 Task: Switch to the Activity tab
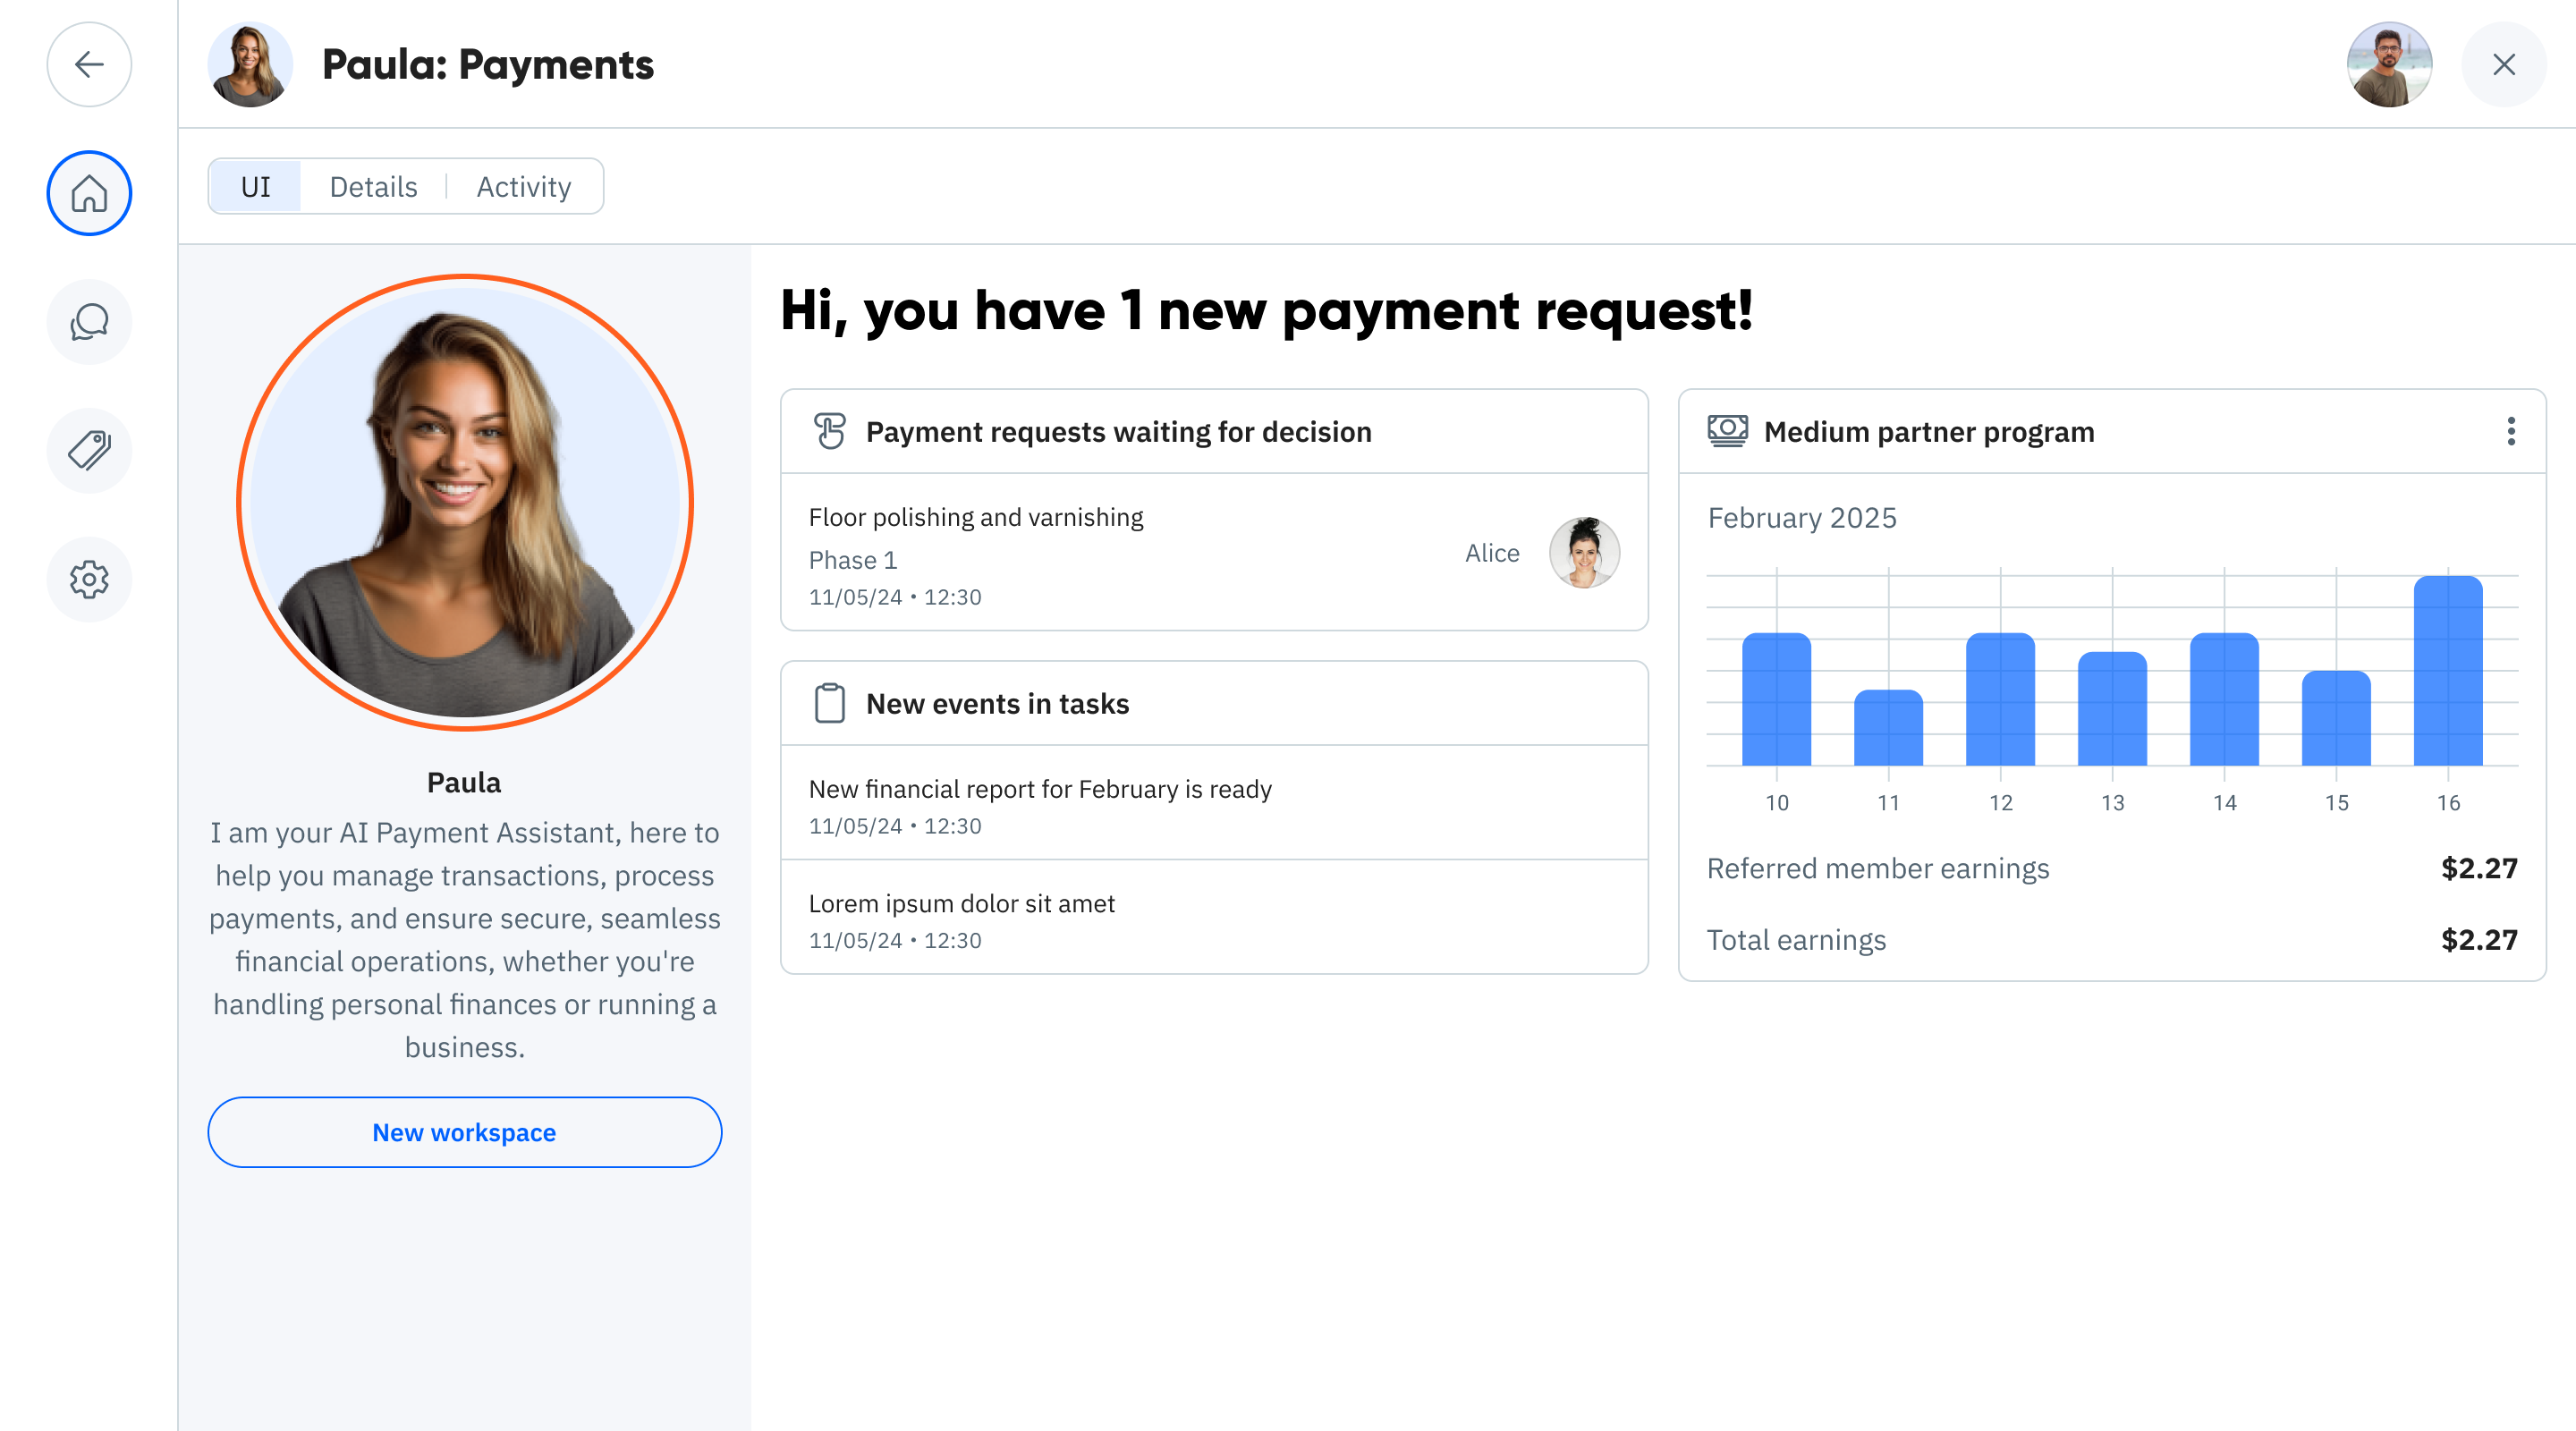coord(523,187)
